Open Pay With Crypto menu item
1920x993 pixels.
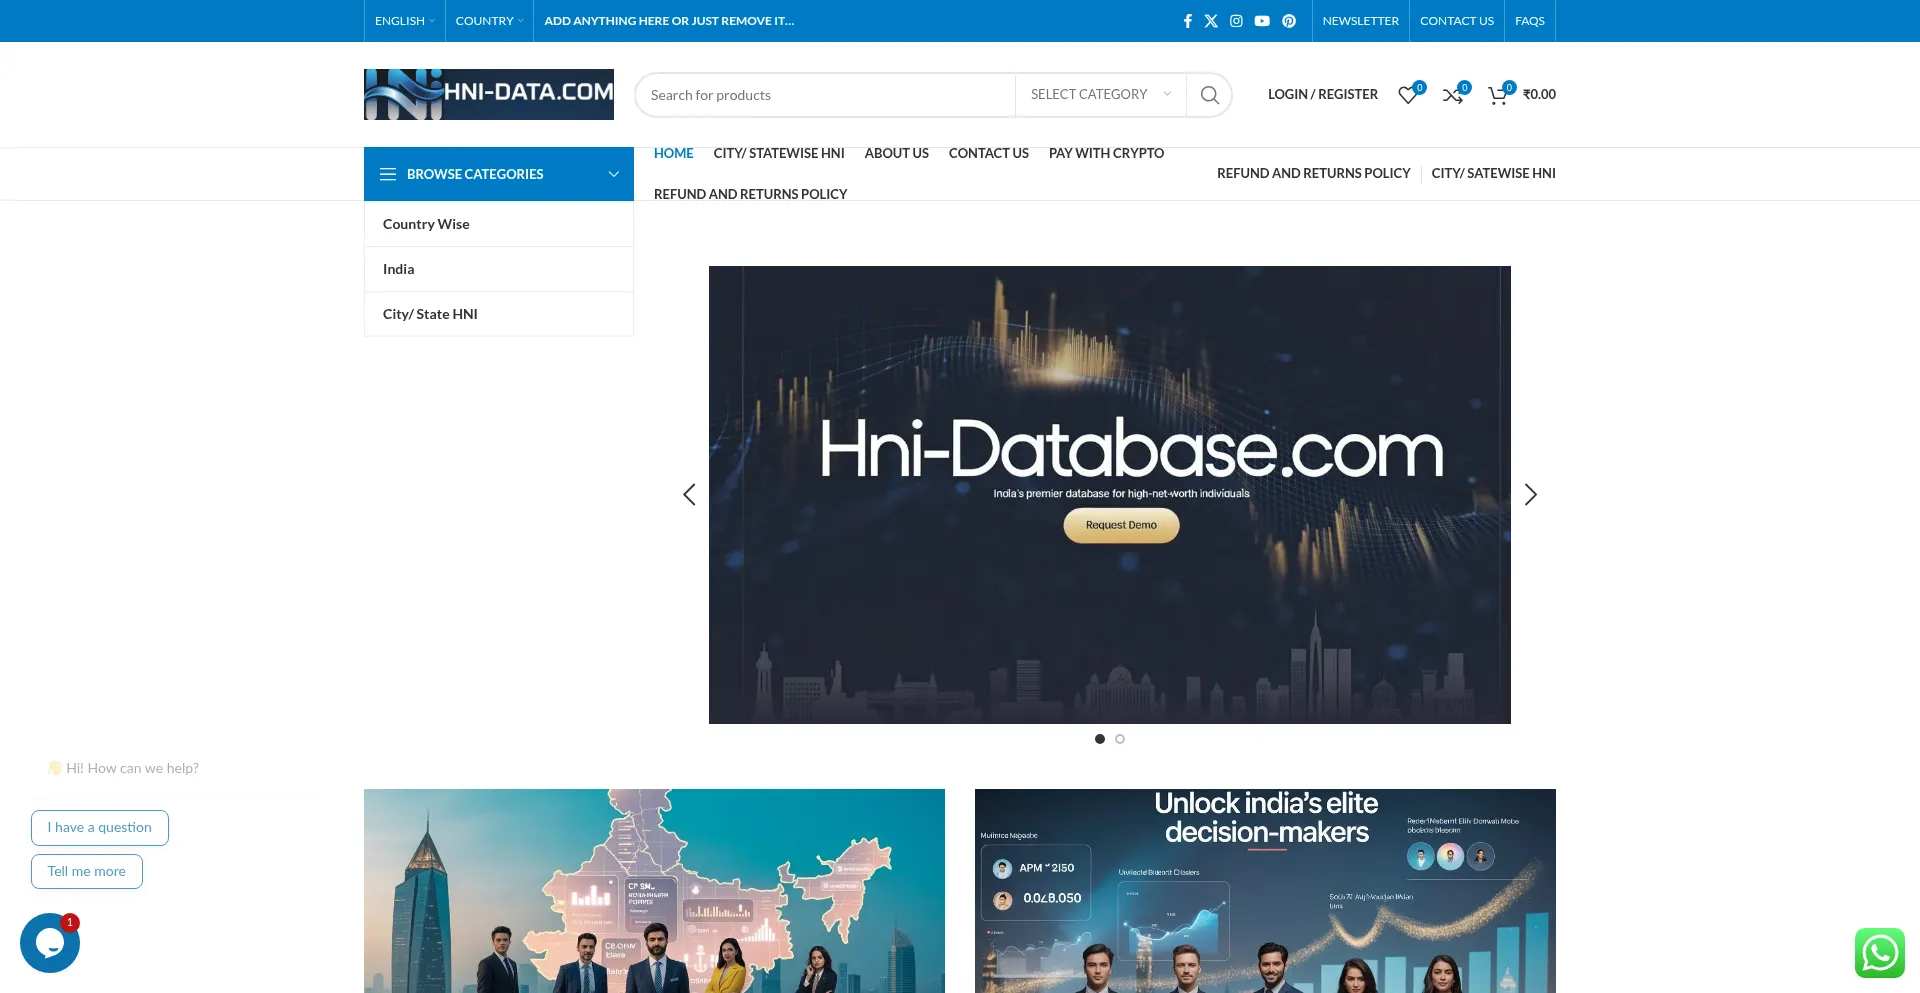click(x=1106, y=153)
